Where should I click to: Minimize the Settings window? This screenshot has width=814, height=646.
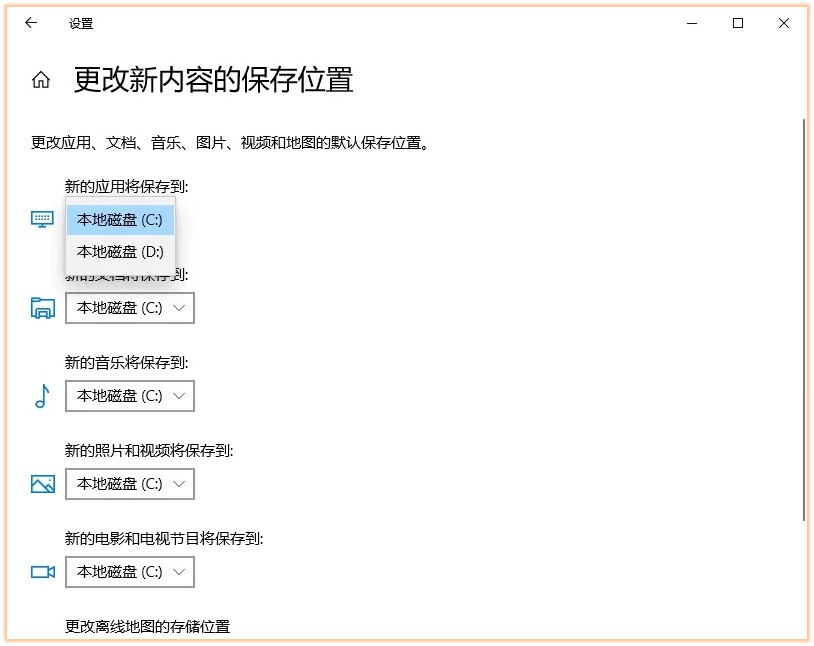[x=691, y=23]
